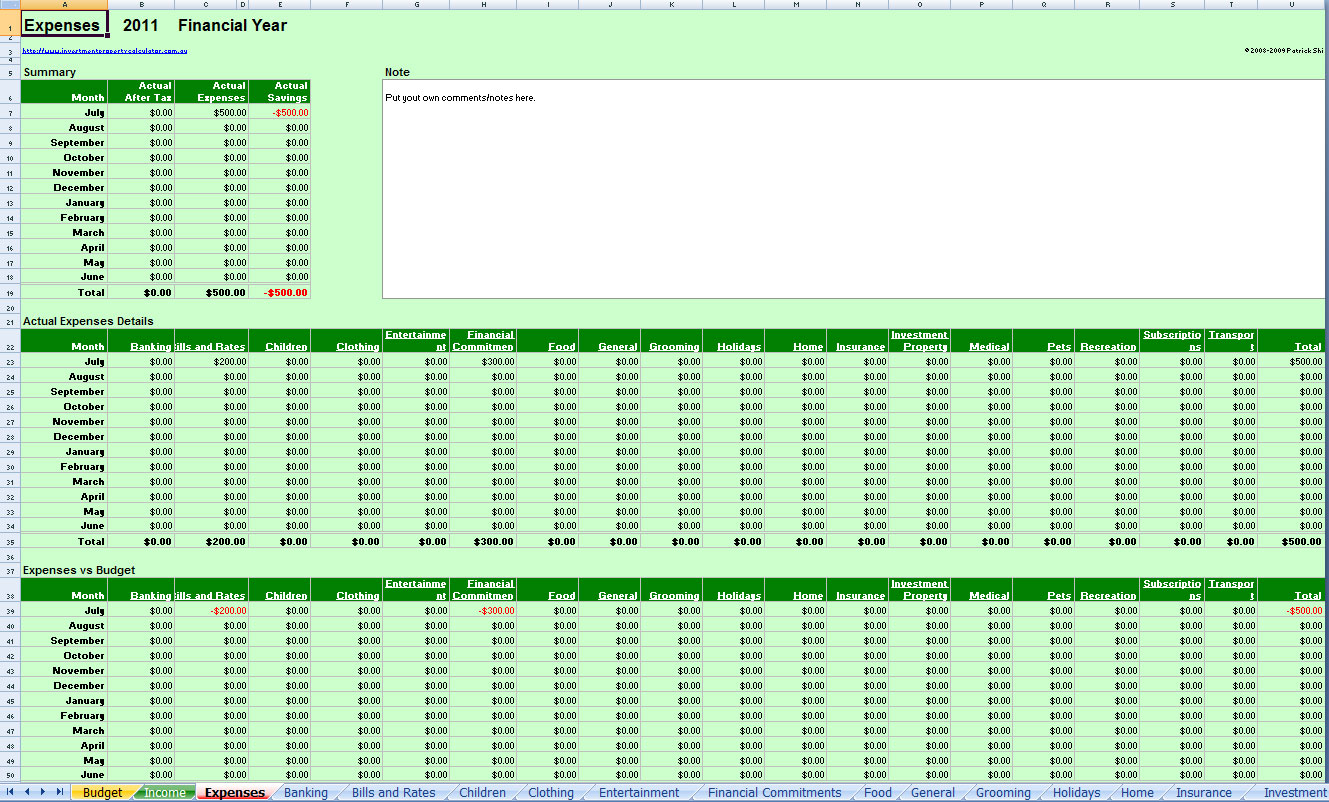Open the Budget sheet tab
This screenshot has height=802, width=1329.
click(x=102, y=793)
